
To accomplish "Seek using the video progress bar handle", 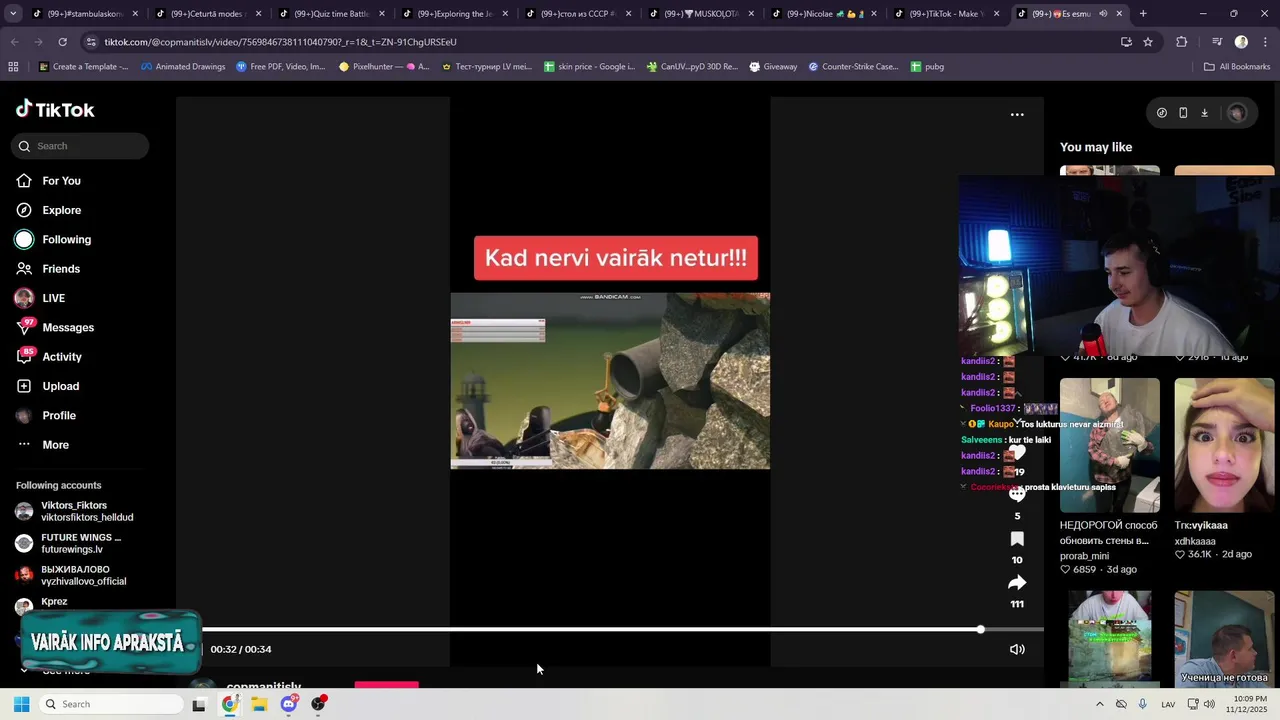I will 980,629.
